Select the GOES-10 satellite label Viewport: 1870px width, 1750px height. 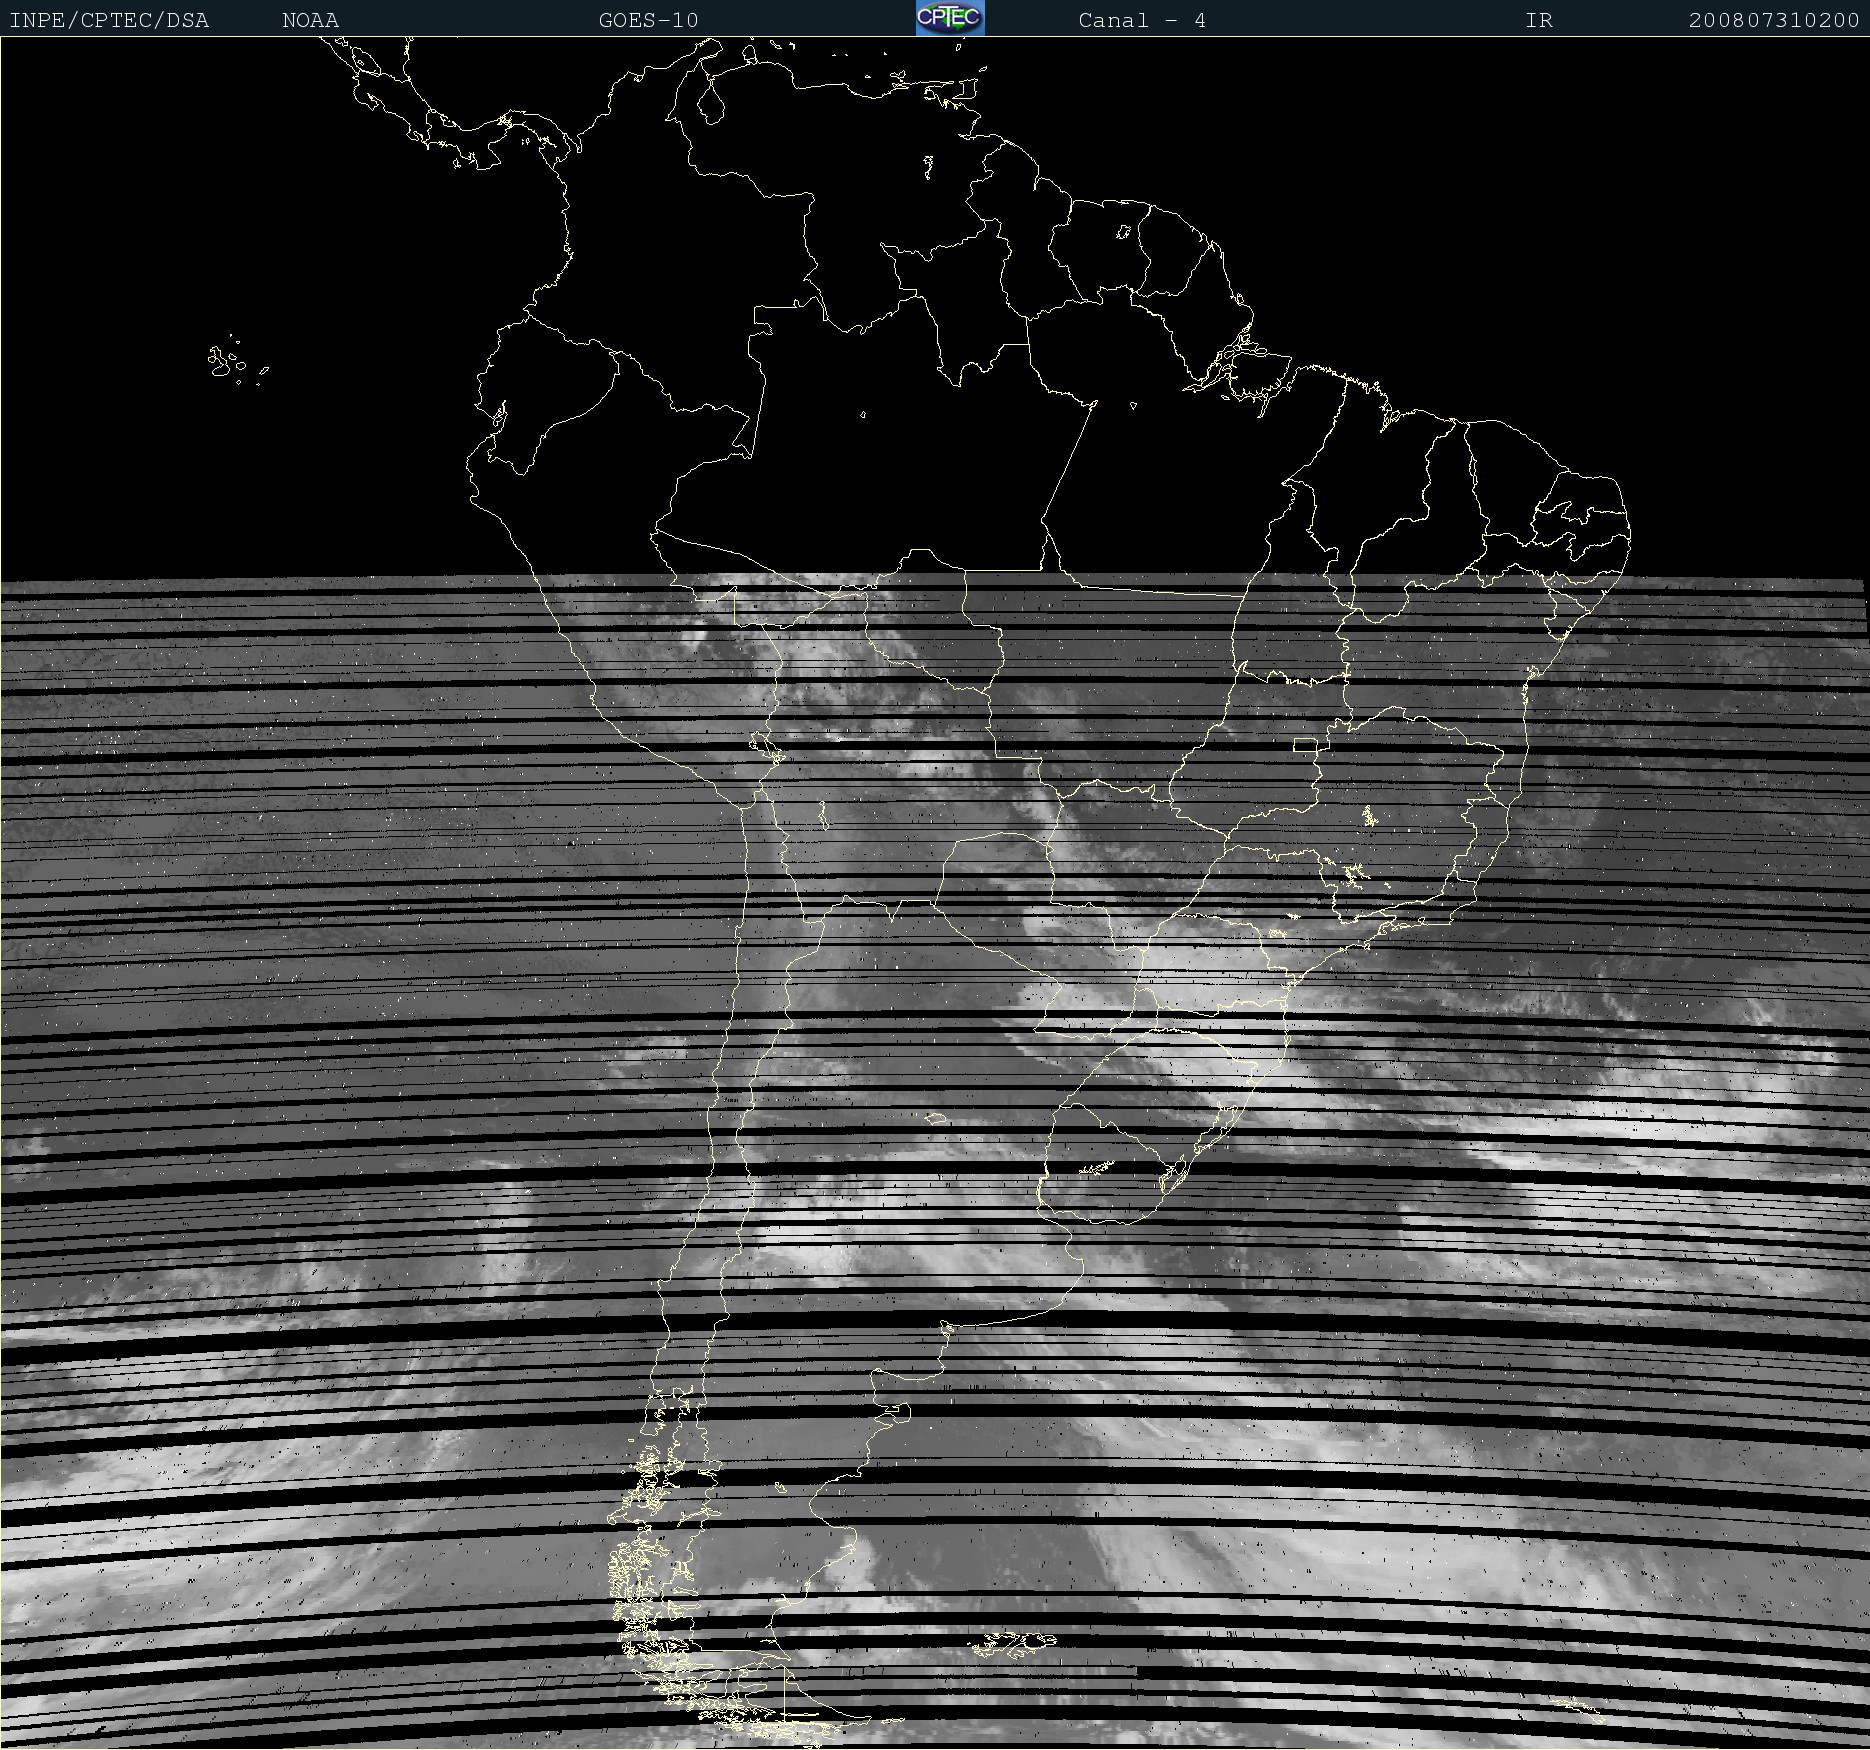point(648,20)
